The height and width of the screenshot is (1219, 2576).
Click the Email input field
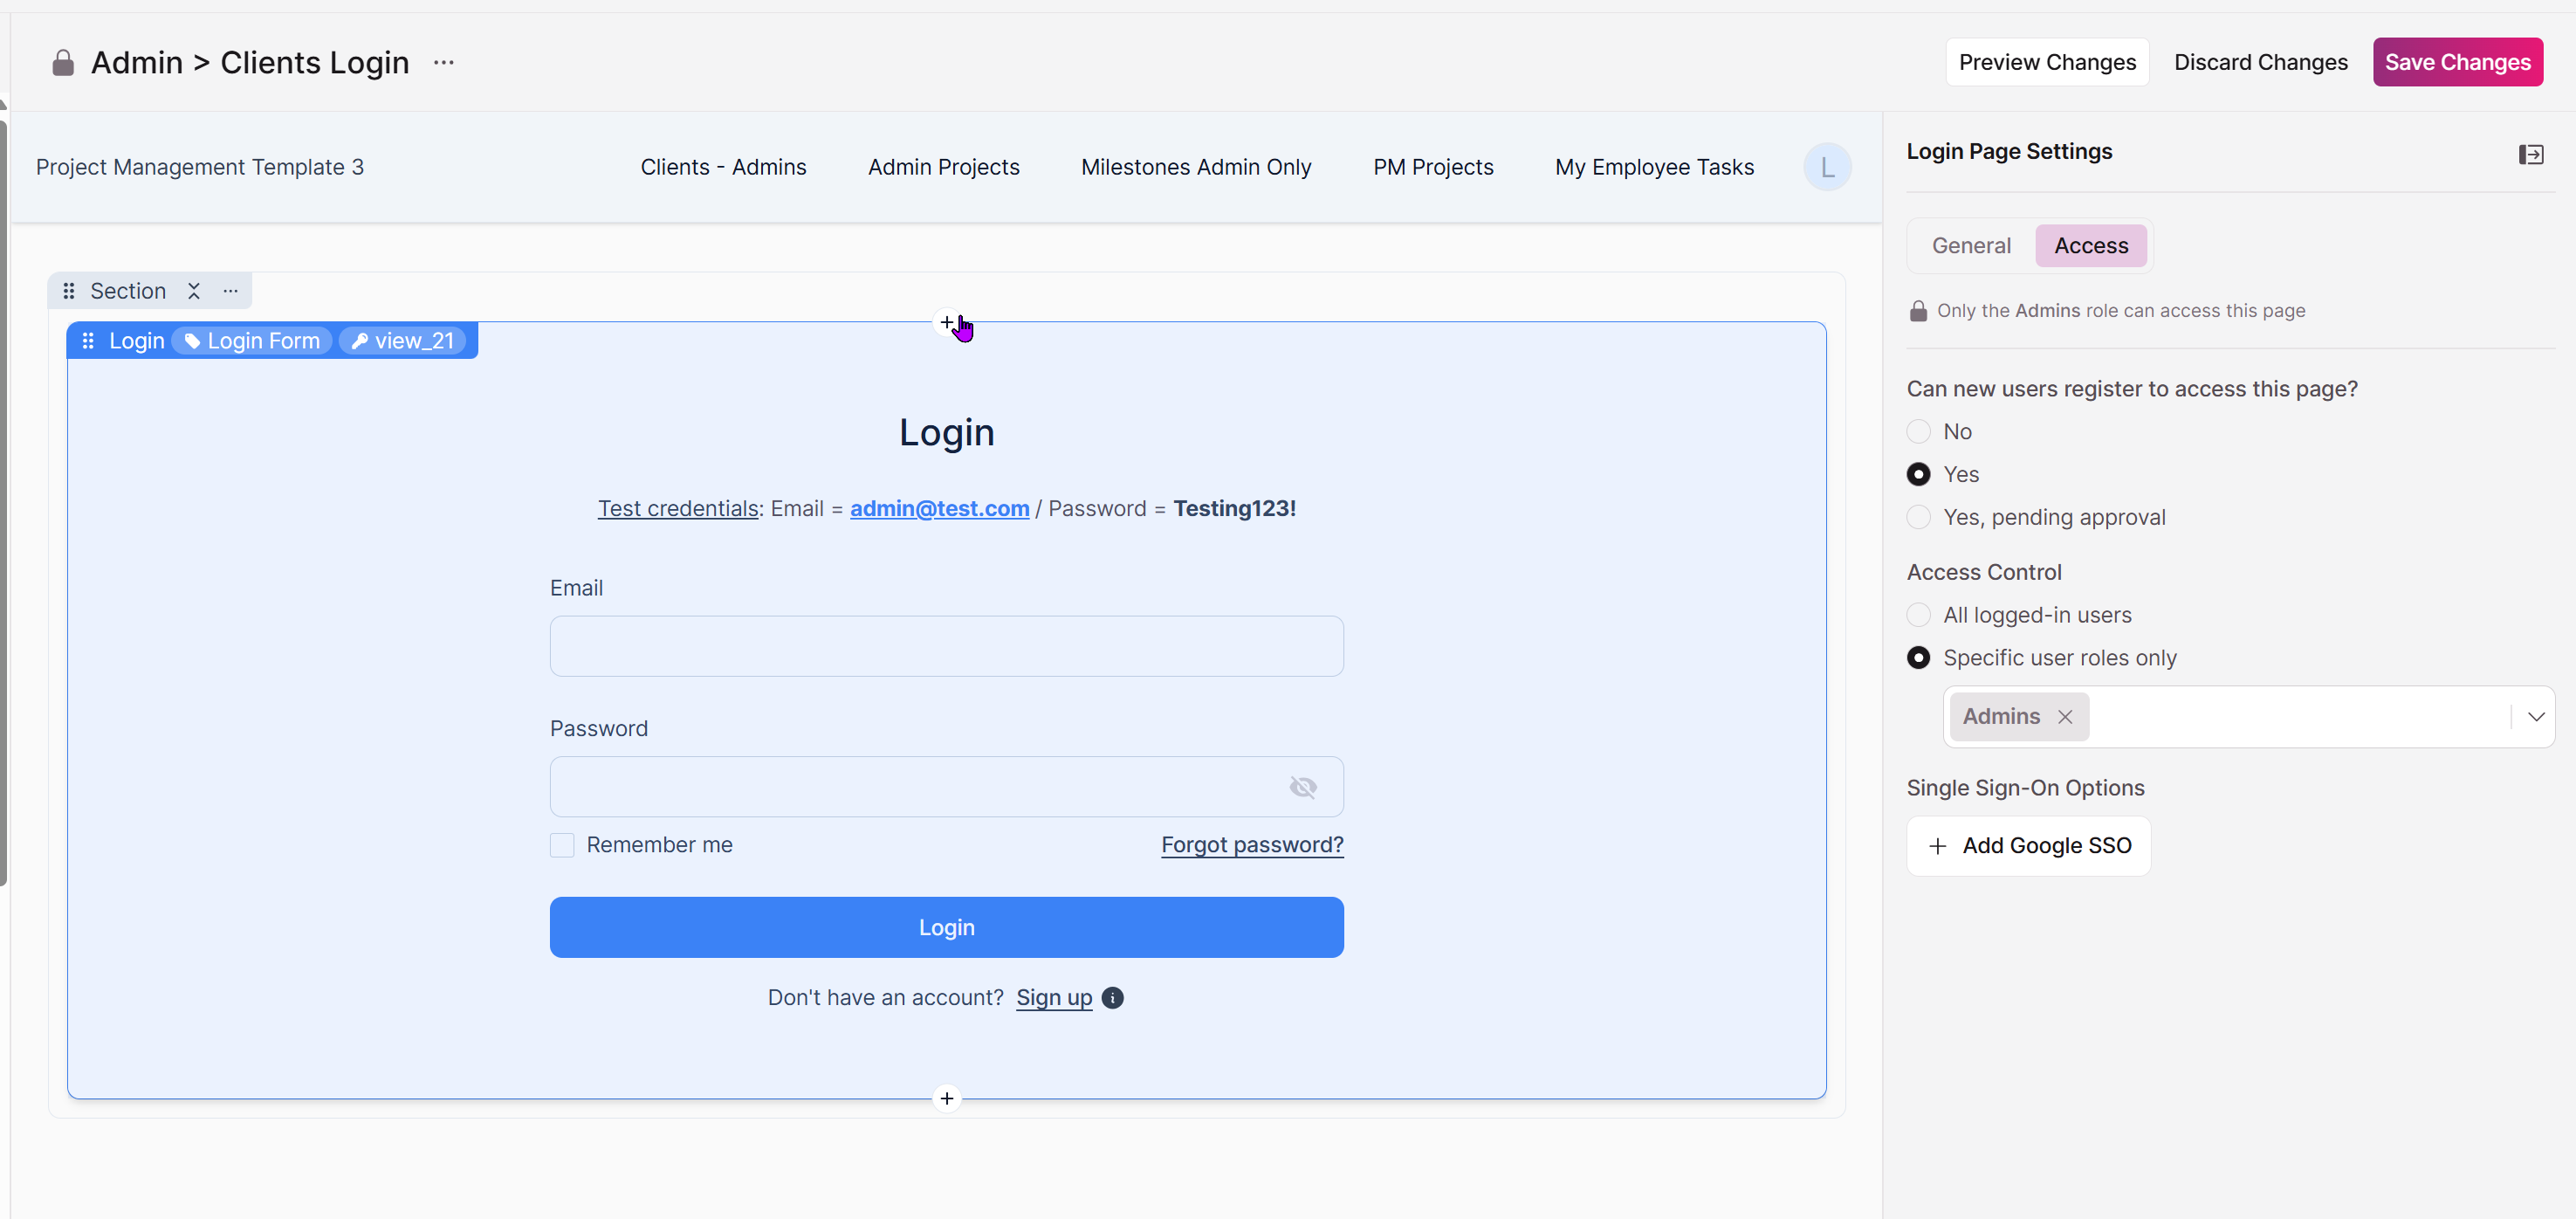point(946,646)
